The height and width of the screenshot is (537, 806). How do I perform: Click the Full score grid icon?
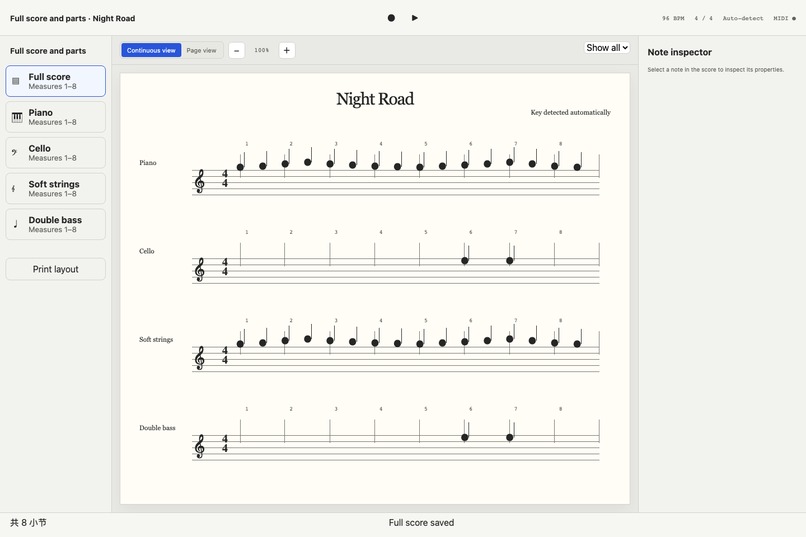click(x=15, y=81)
